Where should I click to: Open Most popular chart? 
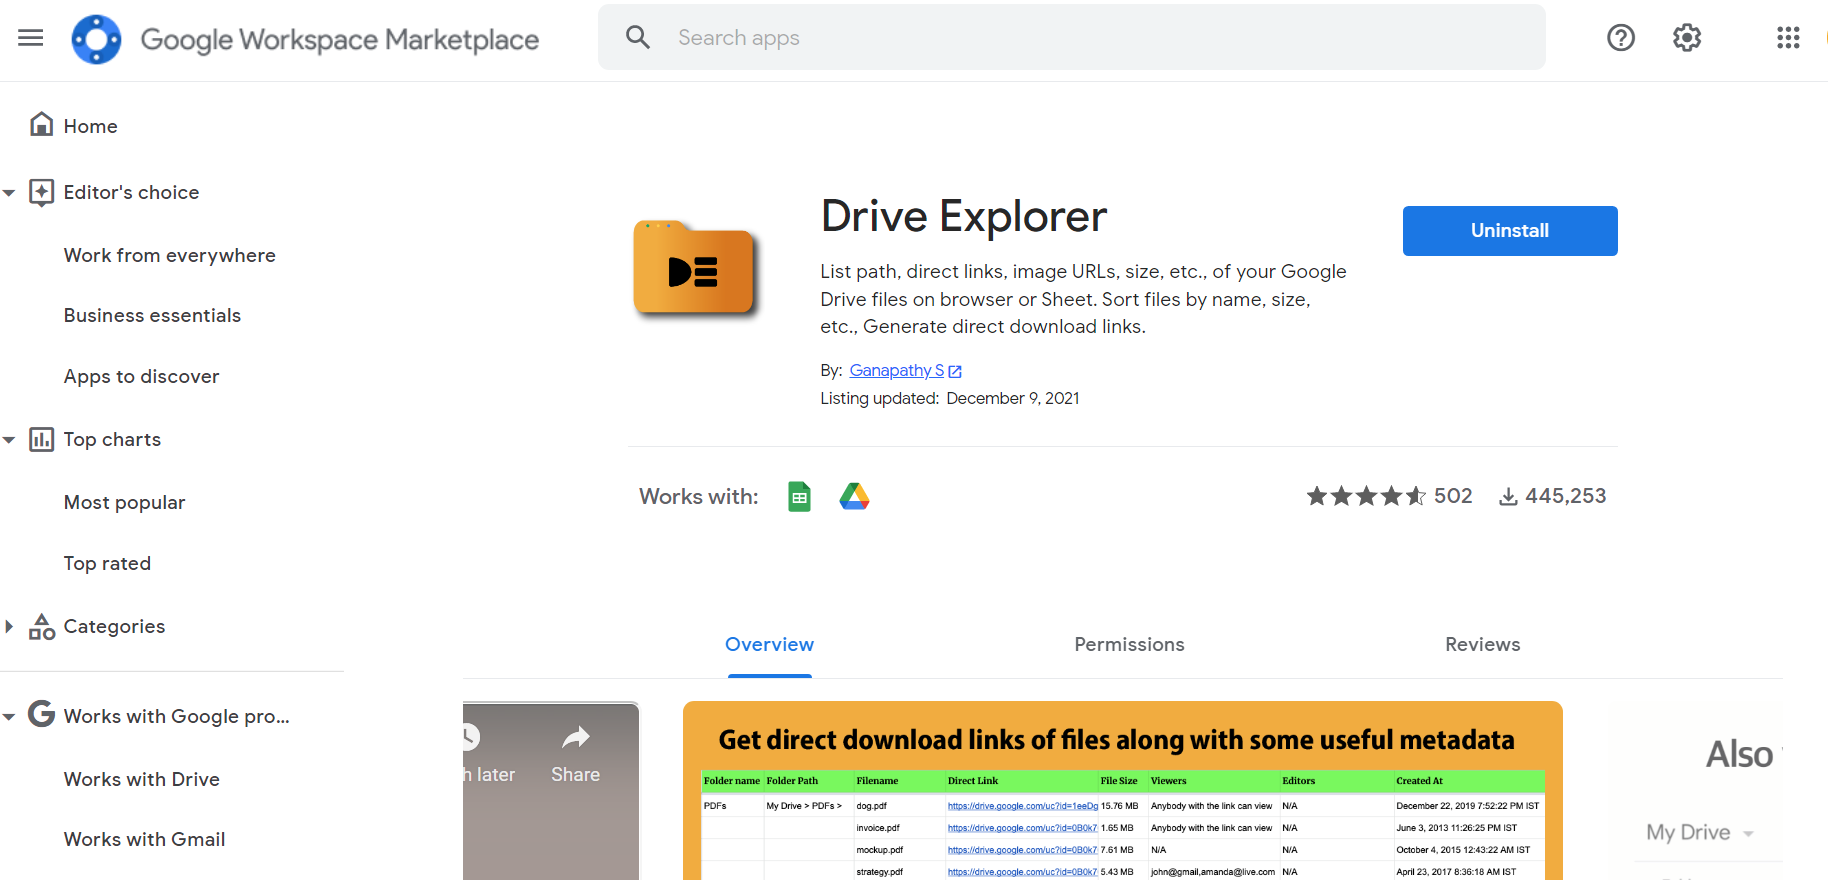point(125,502)
